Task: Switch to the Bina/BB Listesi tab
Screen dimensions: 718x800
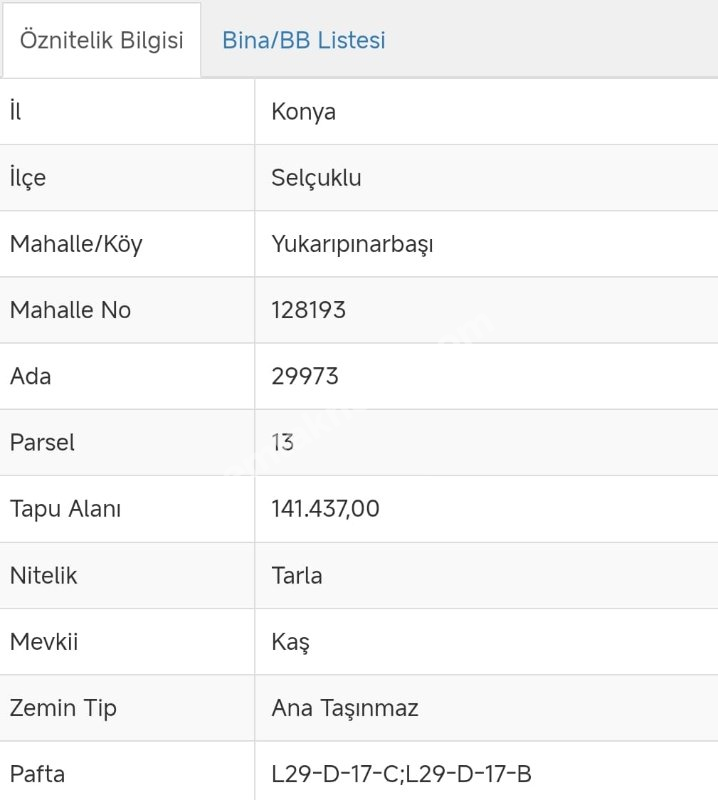Action: pyautogui.click(x=304, y=41)
